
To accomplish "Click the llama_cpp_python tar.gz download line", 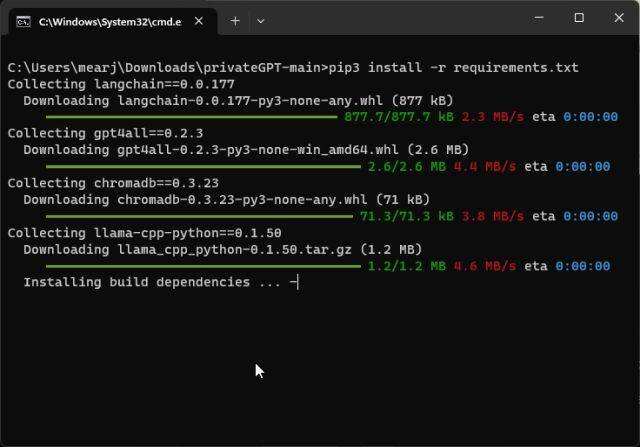I will (222, 250).
